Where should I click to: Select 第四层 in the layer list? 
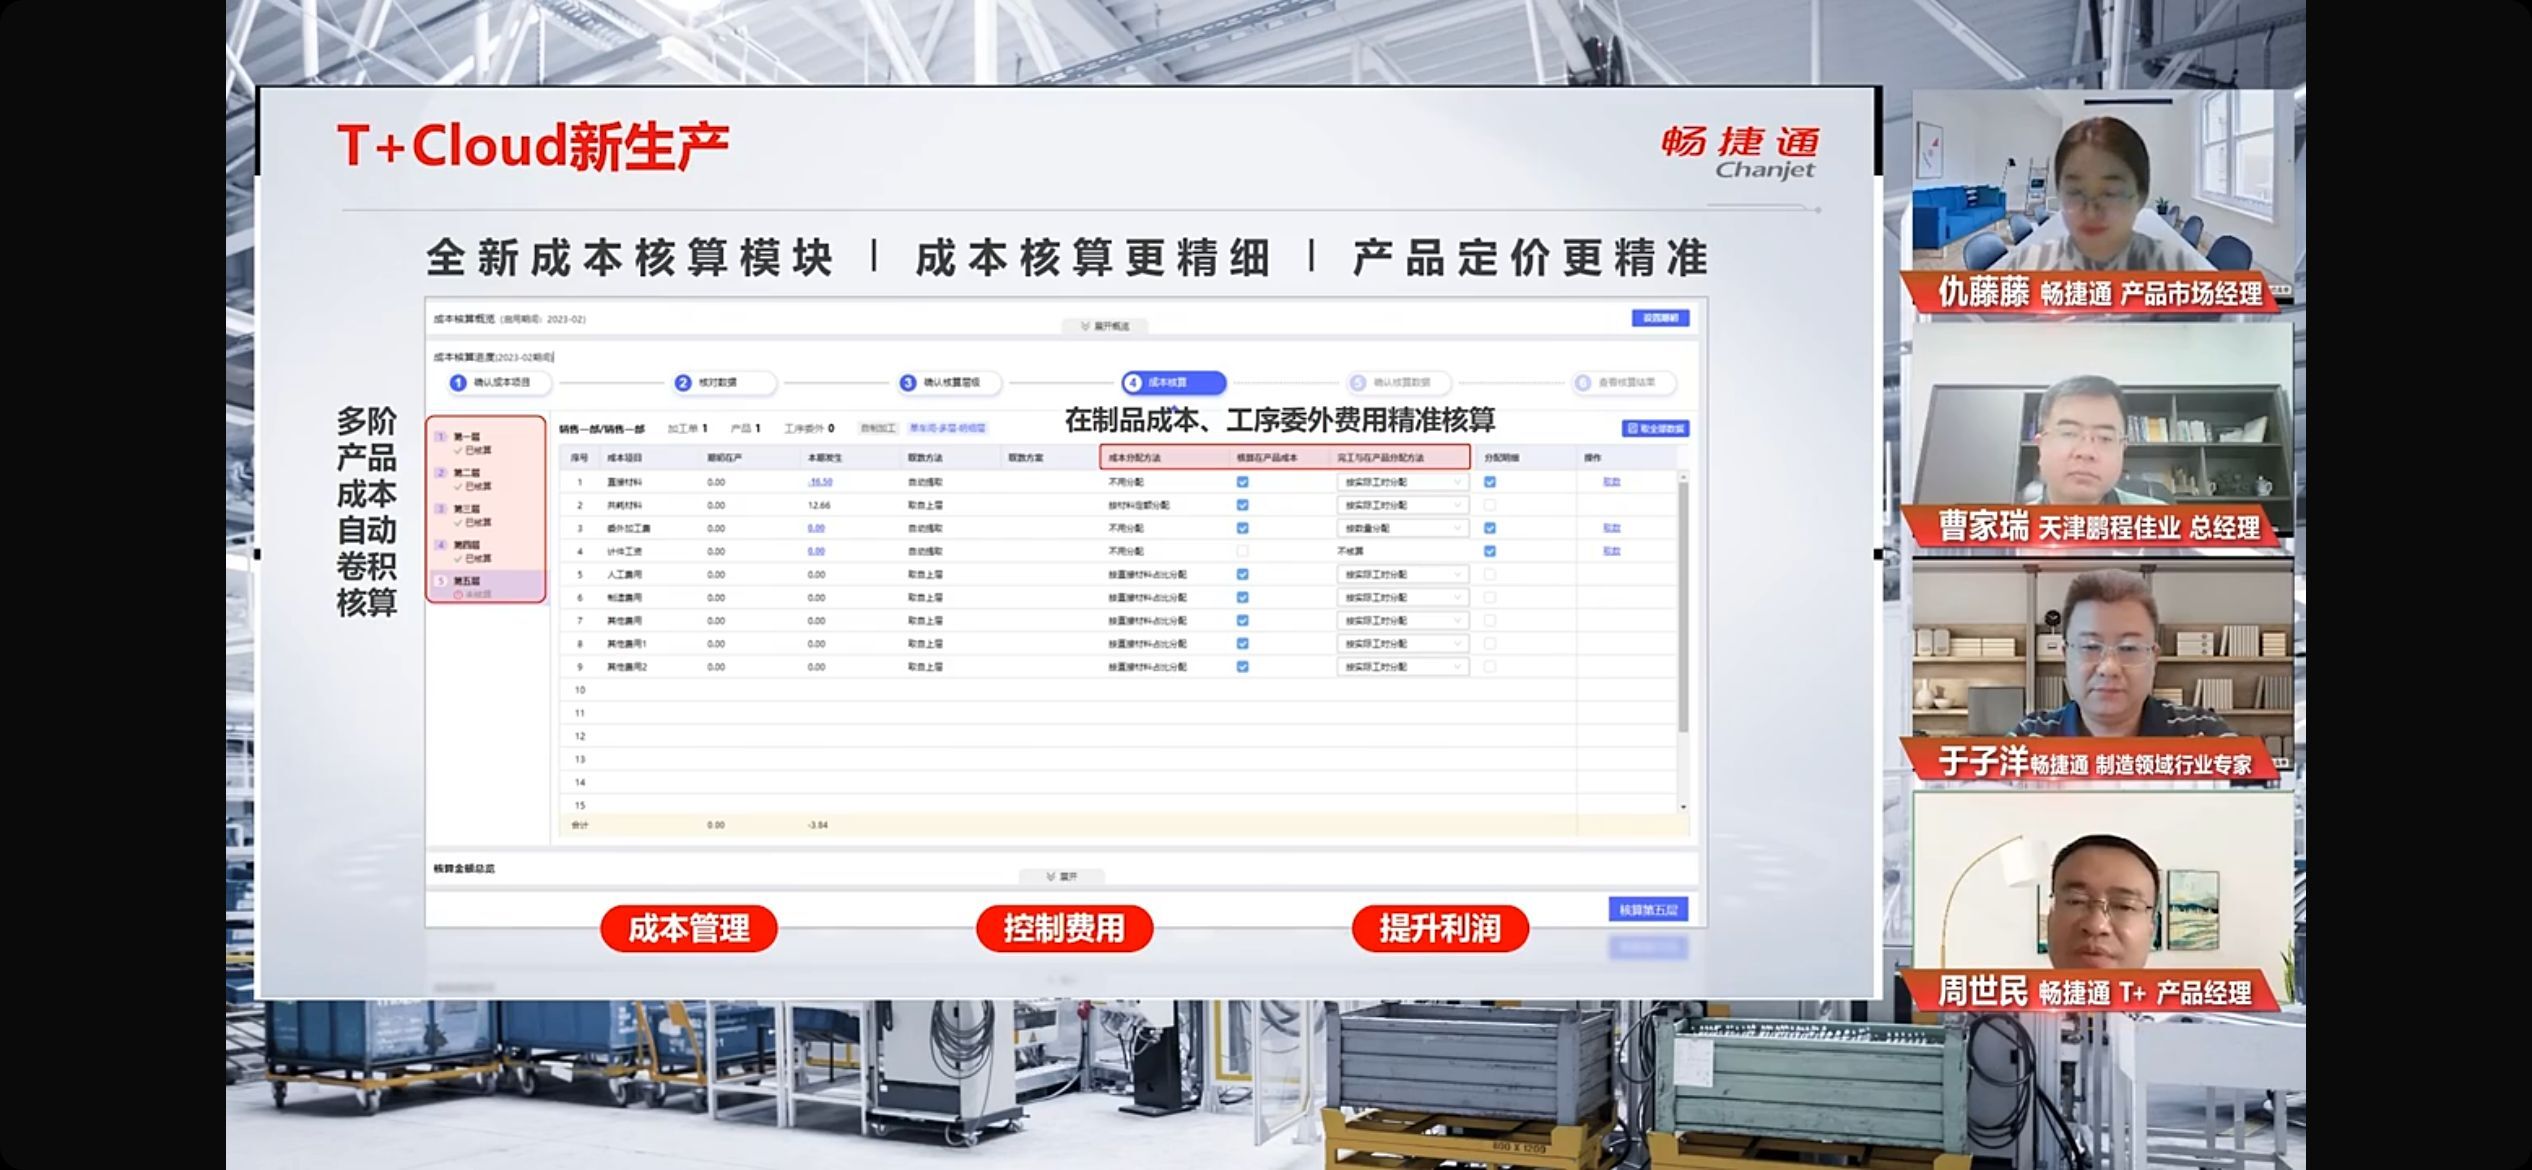(487, 551)
